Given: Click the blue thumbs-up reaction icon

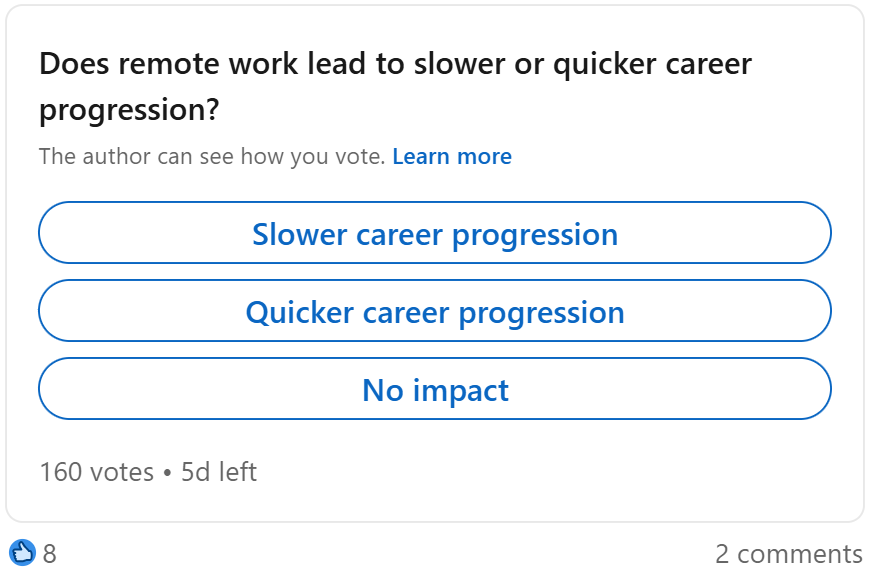Looking at the screenshot, I should [x=22, y=553].
